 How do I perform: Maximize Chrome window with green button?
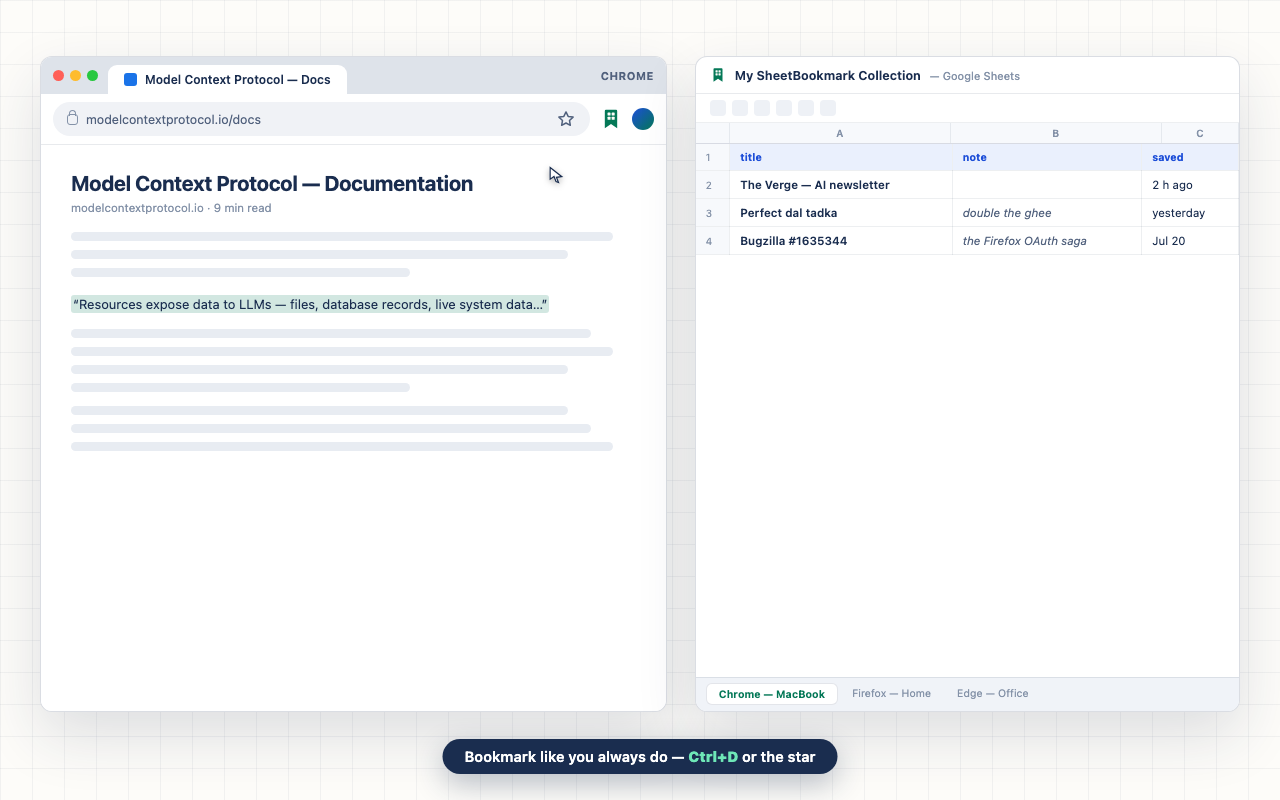[x=93, y=76]
